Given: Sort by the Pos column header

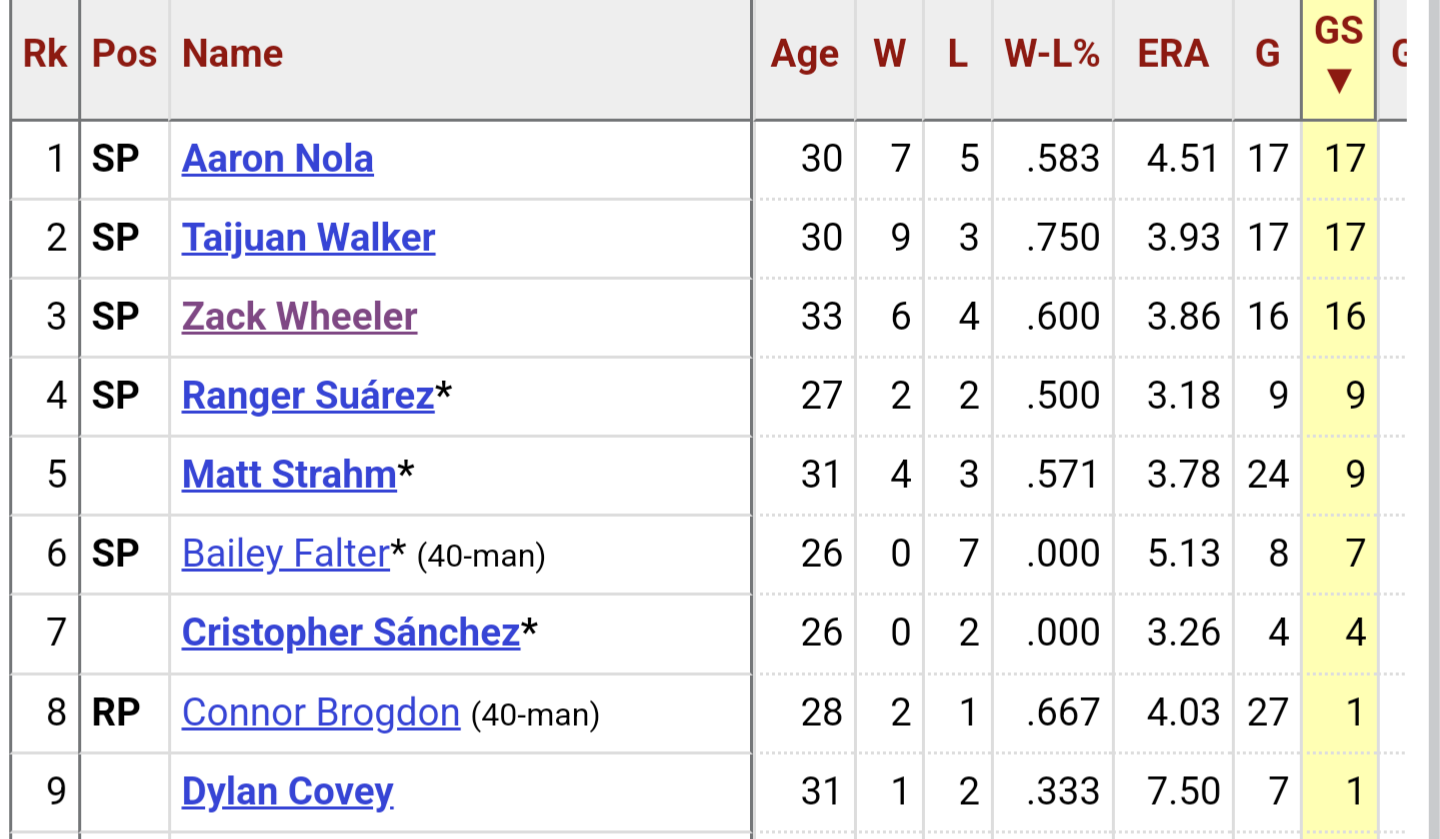Looking at the screenshot, I should pos(125,54).
